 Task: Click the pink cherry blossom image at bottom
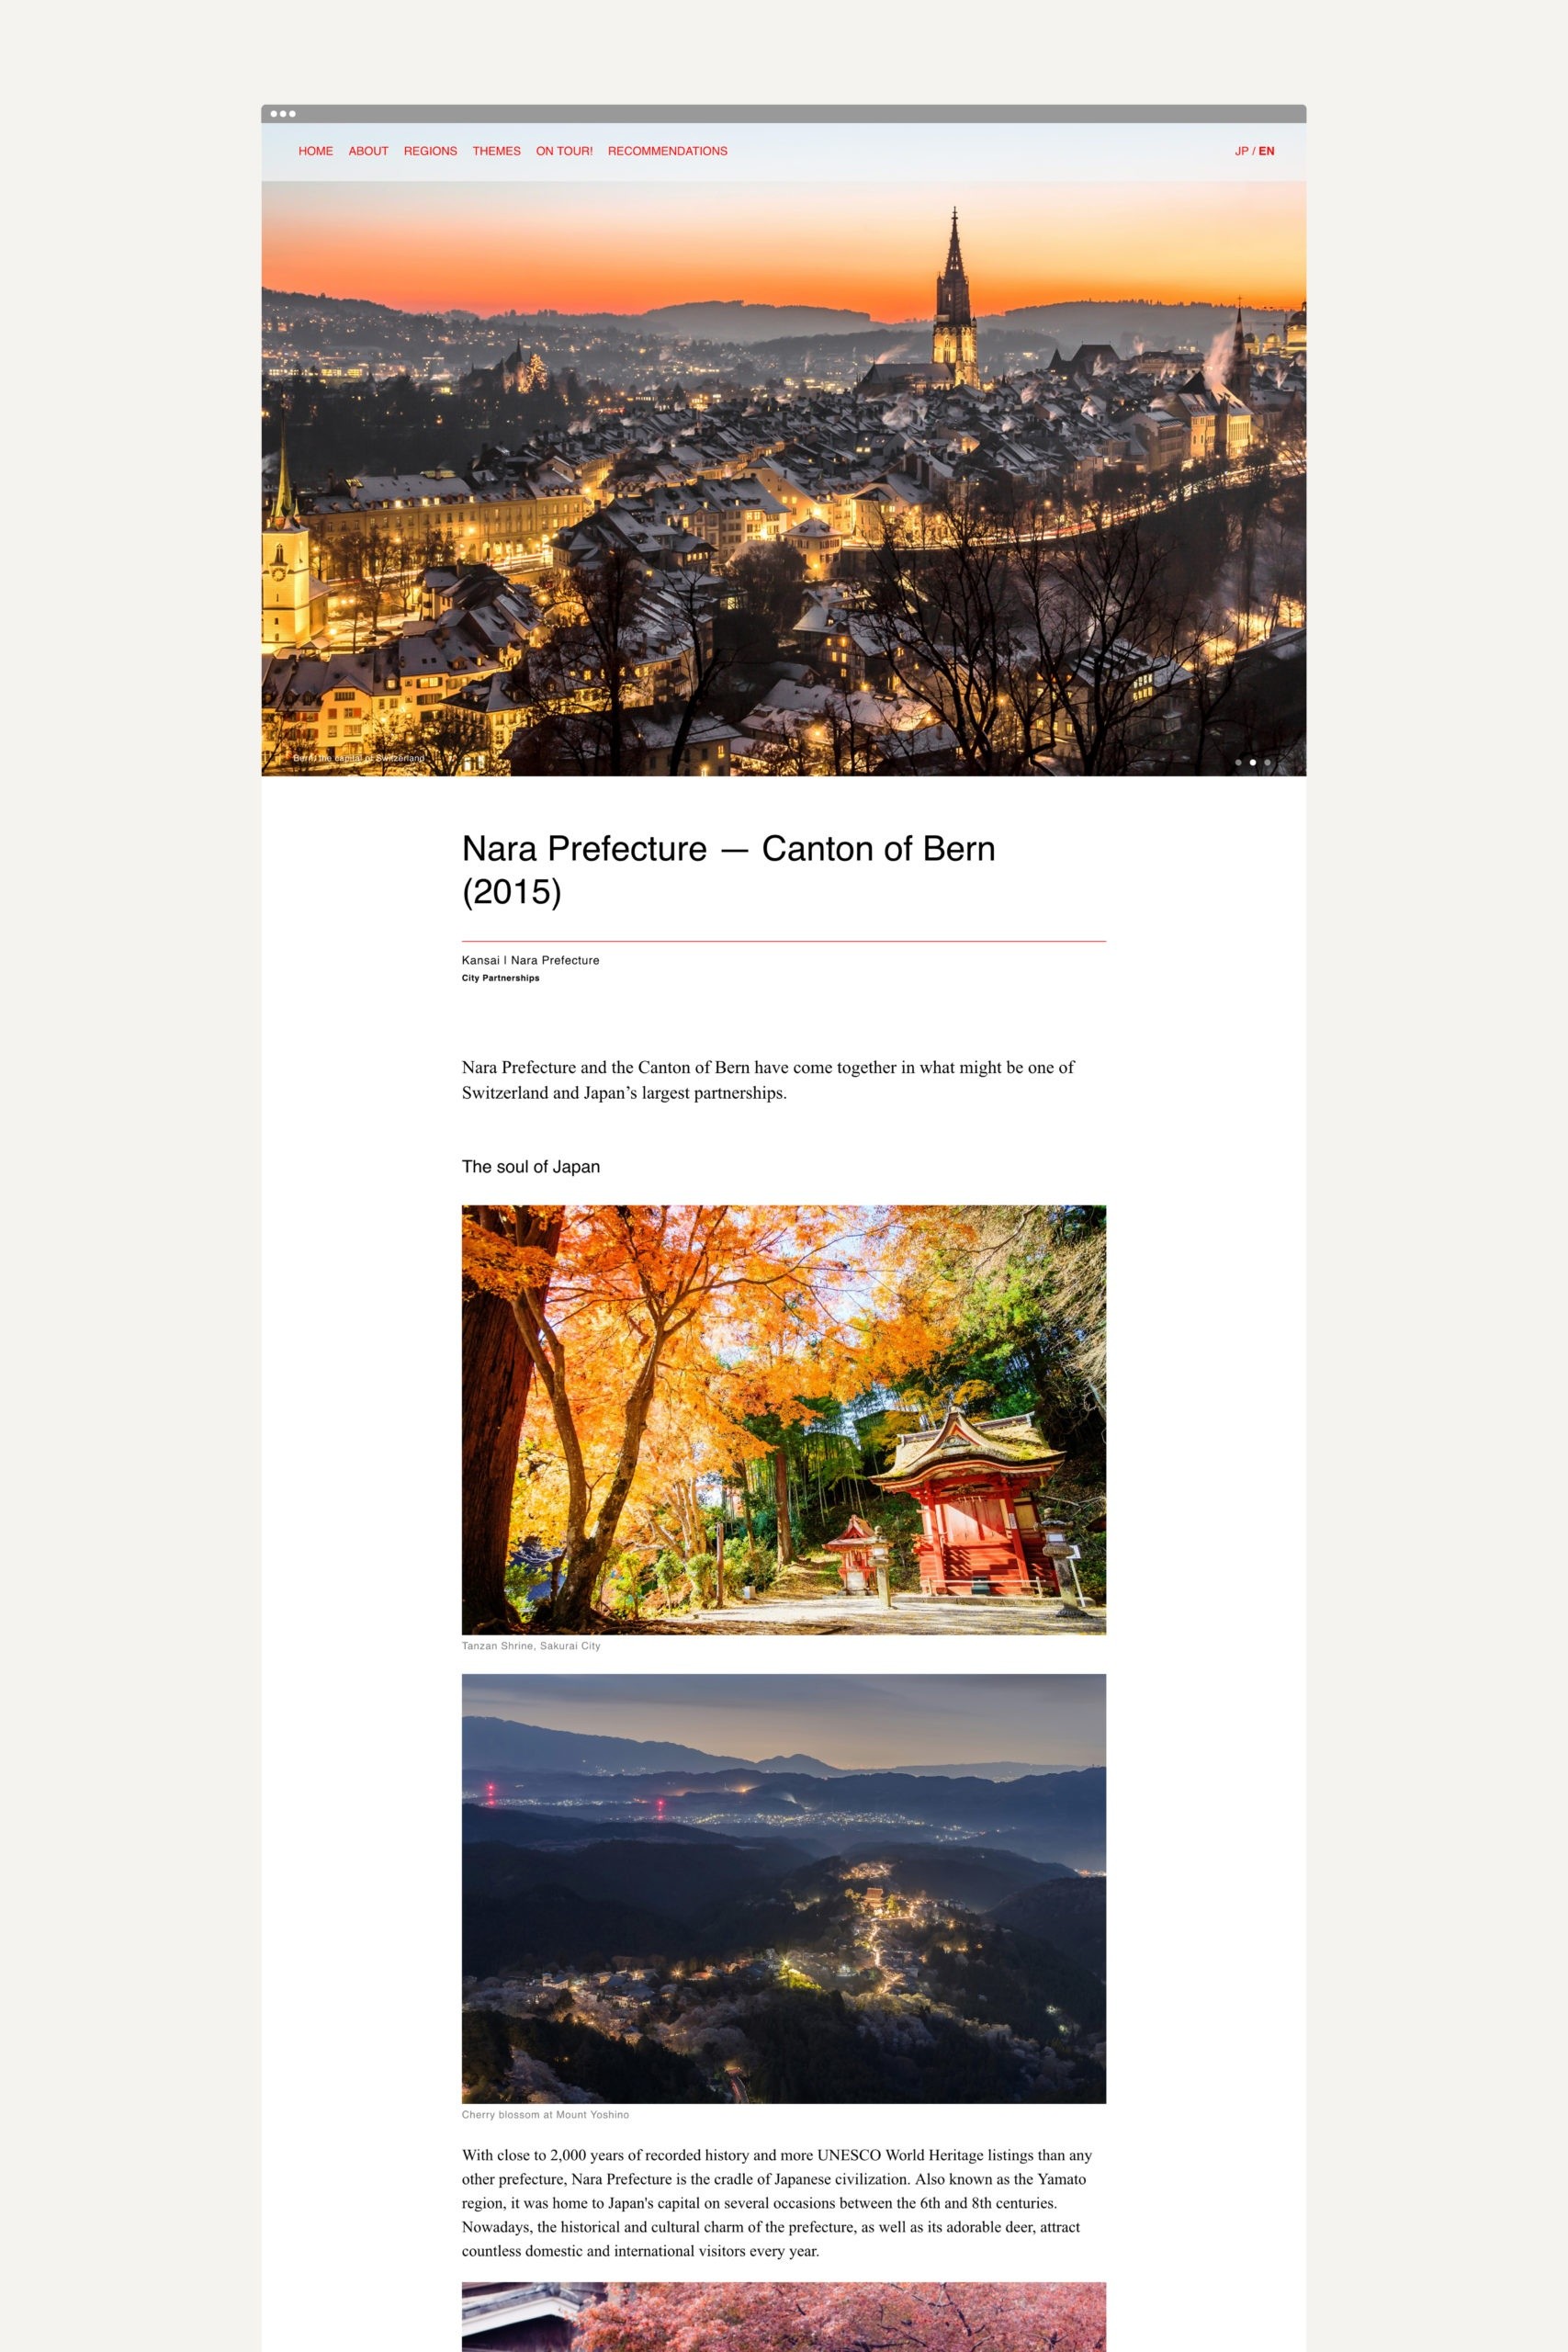pyautogui.click(x=784, y=2317)
